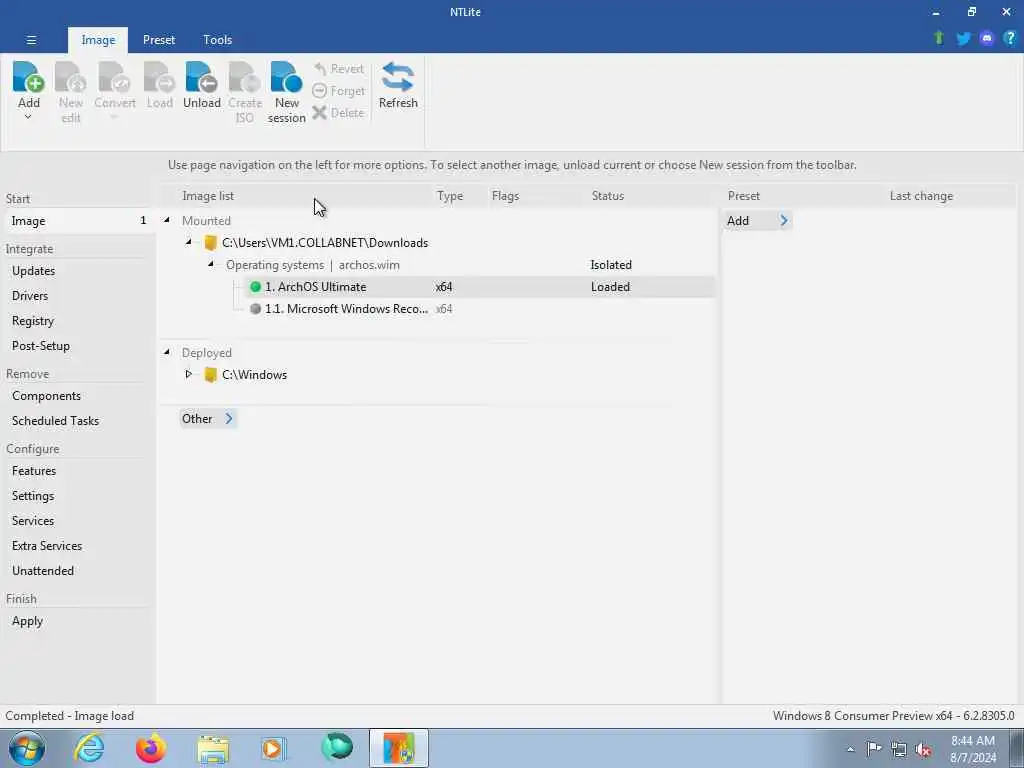Open the Apply page in sidebar
Viewport: 1024px width, 768px height.
pos(27,621)
